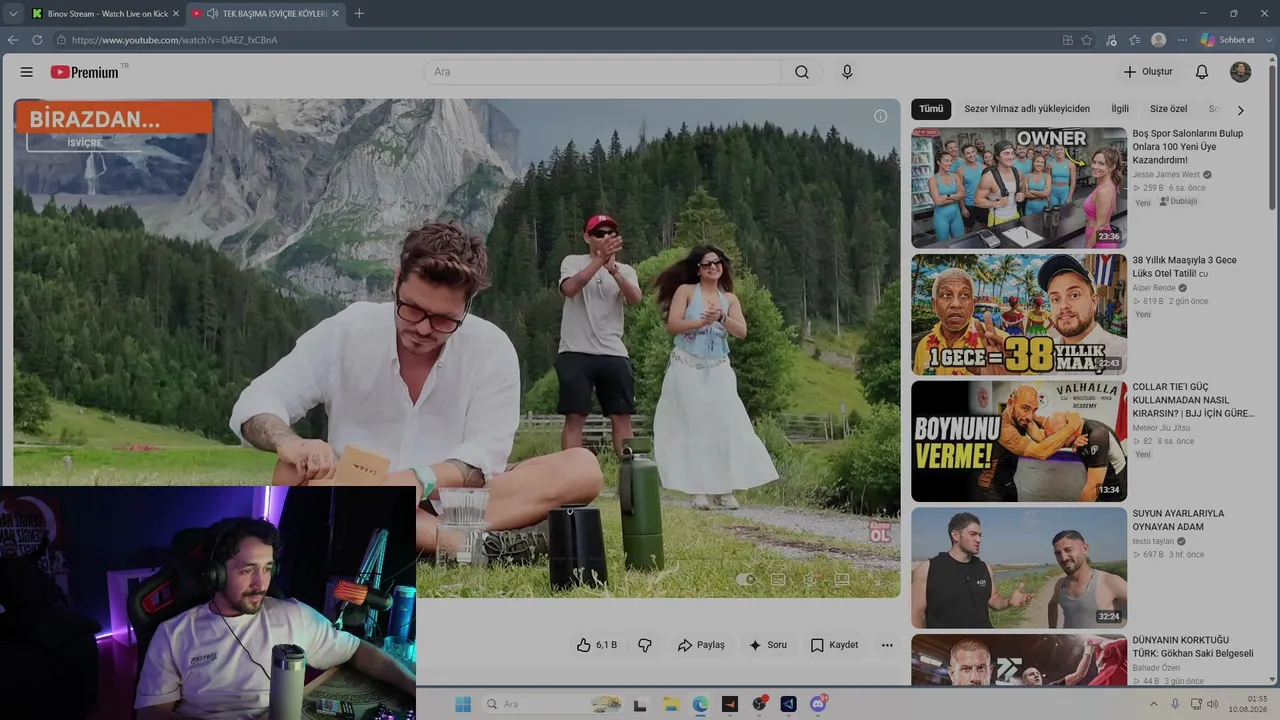This screenshot has width=1280, height=720.
Task: Expand more filter chips with the arrow
Action: 1240,110
